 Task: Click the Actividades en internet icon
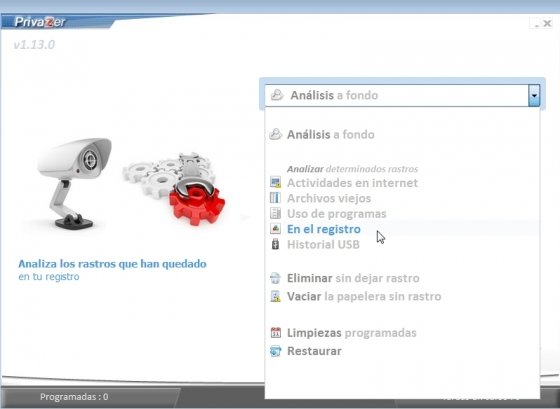tap(275, 183)
